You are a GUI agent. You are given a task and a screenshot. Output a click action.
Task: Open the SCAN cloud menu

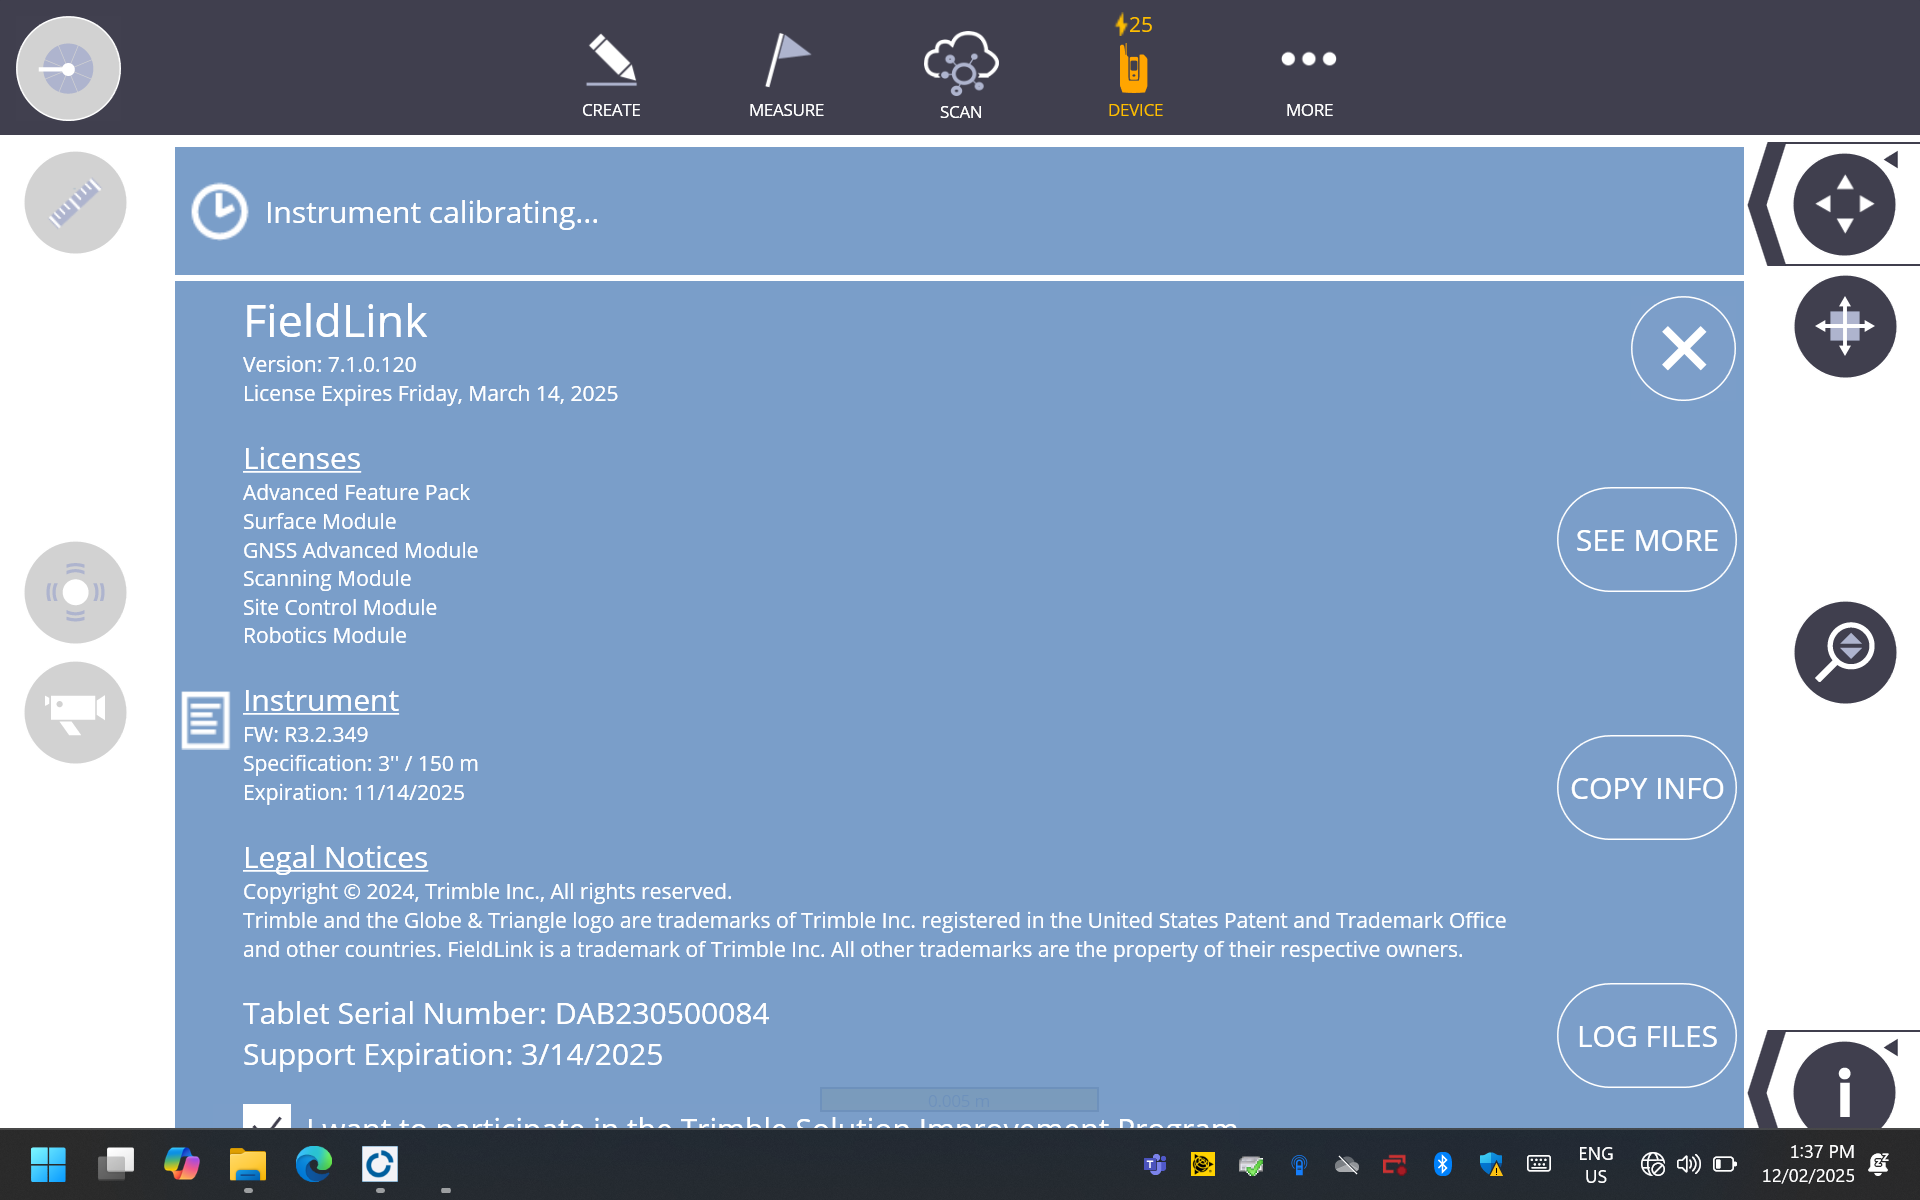coord(960,76)
